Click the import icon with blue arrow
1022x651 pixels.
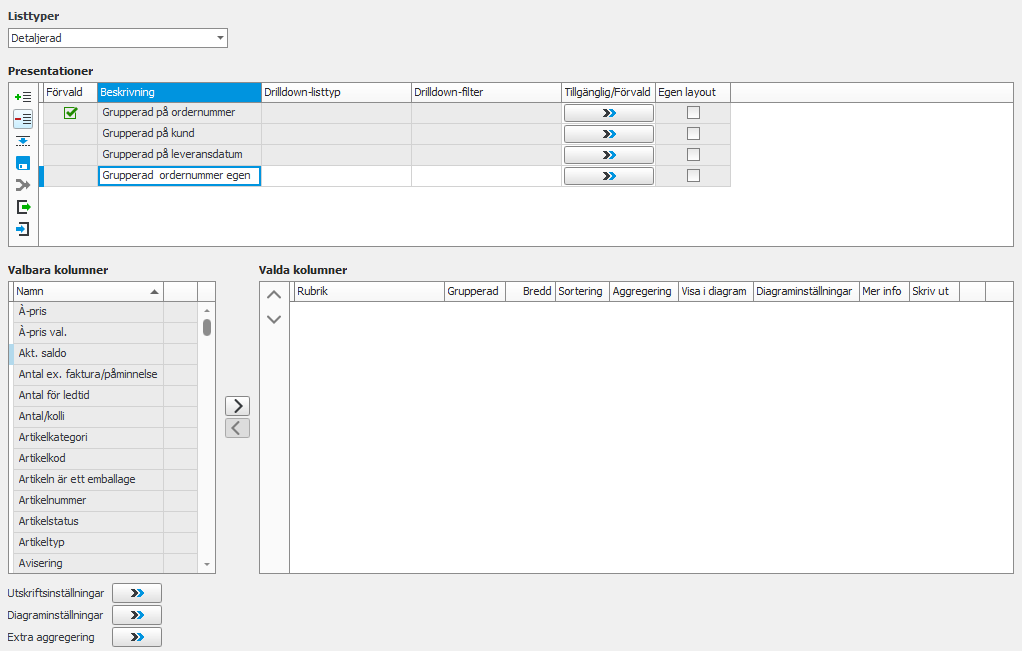tap(23, 229)
